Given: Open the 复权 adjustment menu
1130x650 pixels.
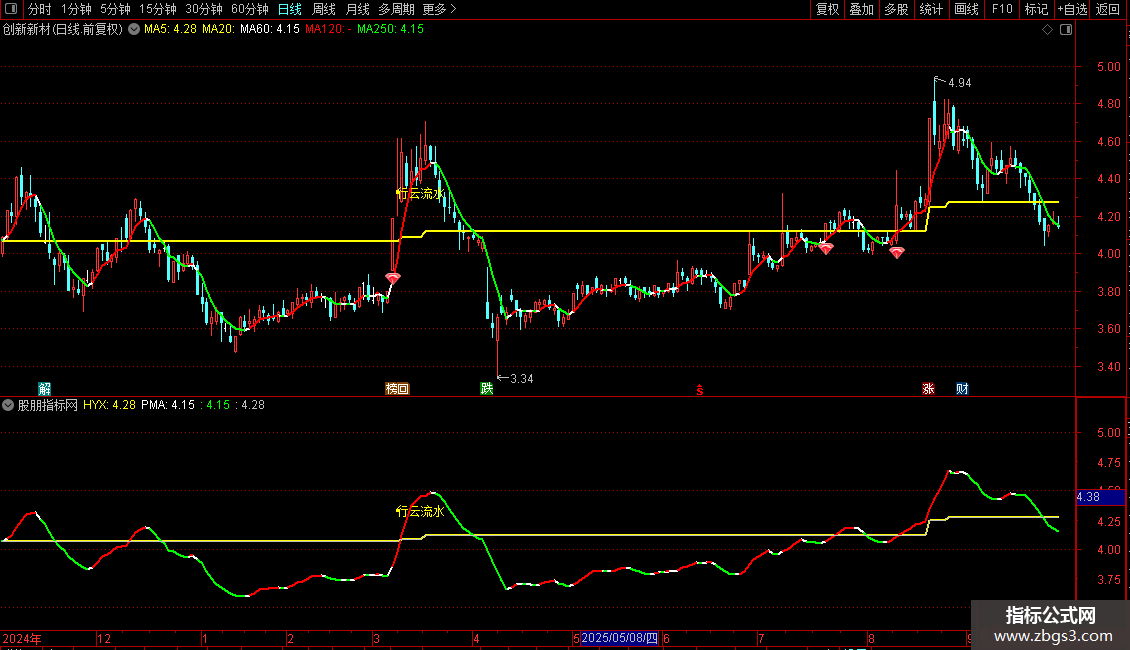Looking at the screenshot, I should point(827,9).
